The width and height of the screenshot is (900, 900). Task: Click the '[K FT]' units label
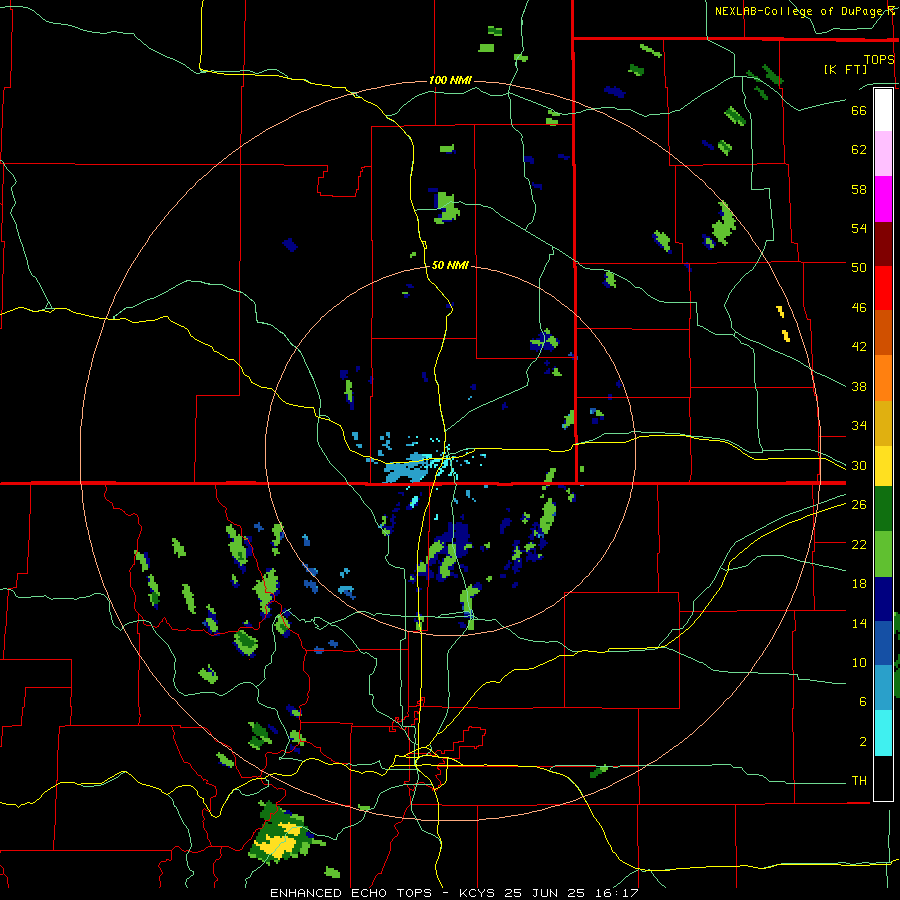coord(845,69)
